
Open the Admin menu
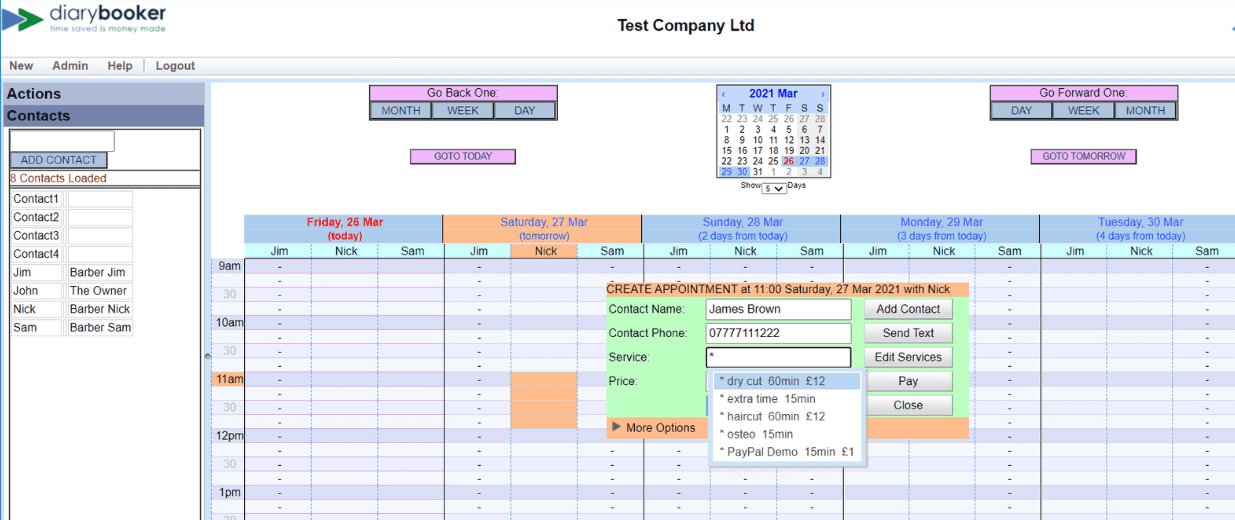70,66
